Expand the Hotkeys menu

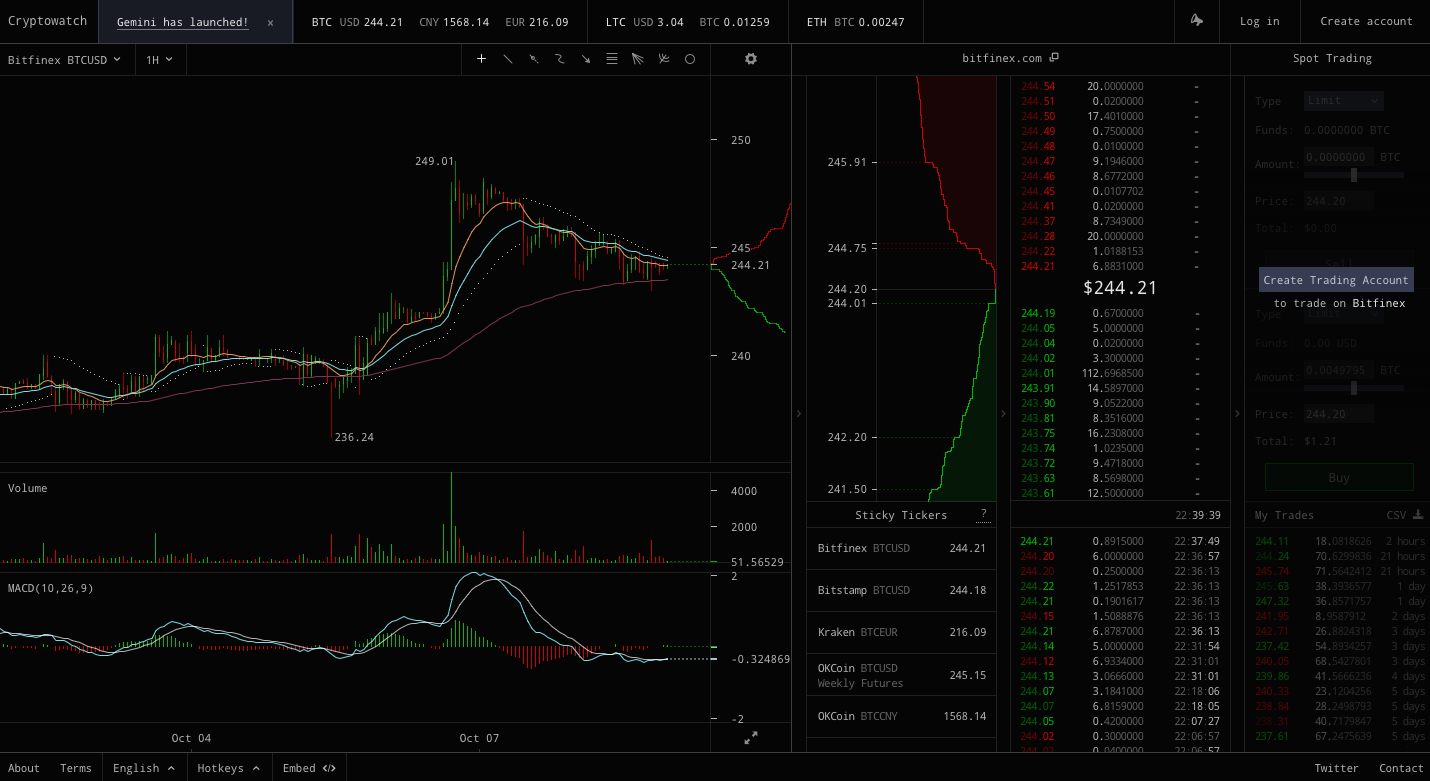[229, 768]
